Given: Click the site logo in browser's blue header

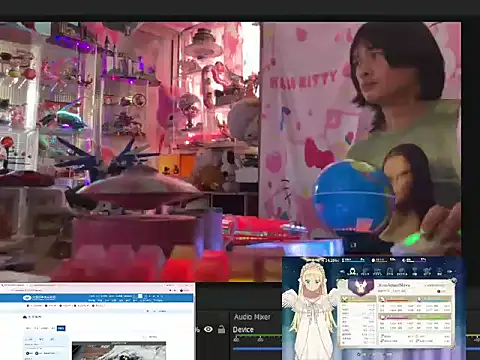Looking at the screenshot, I should pyautogui.click(x=39, y=297).
